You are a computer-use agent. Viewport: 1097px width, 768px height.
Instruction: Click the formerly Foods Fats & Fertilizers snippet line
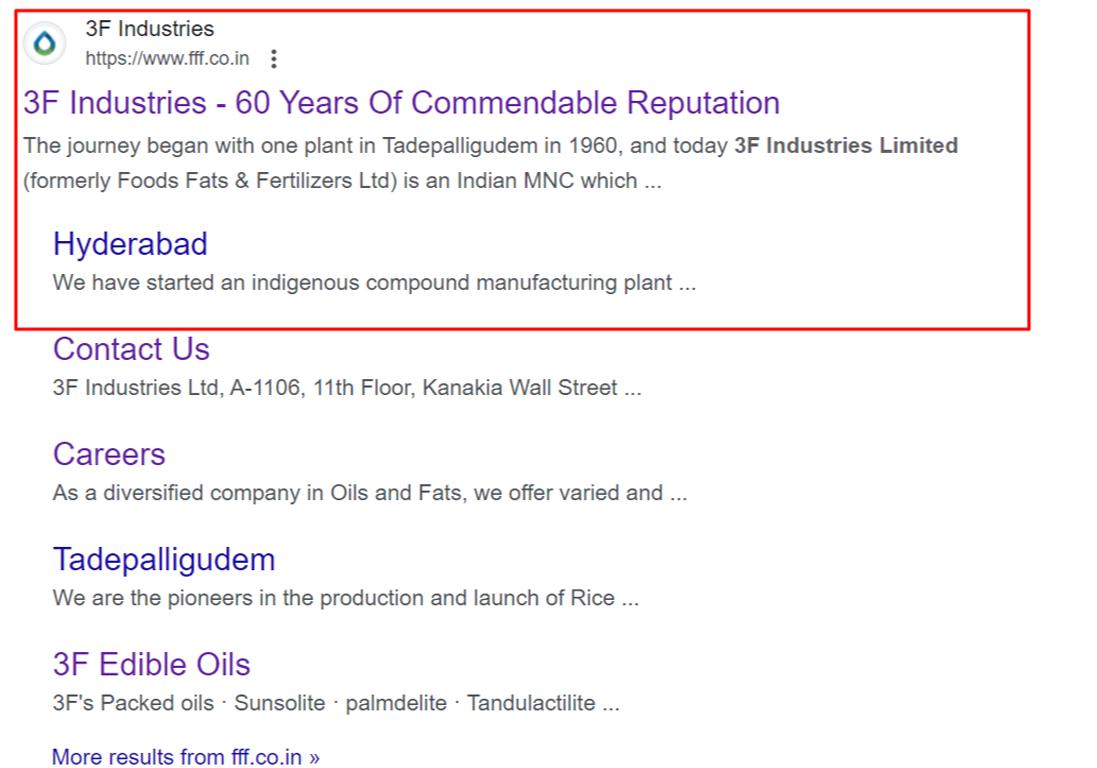(342, 181)
